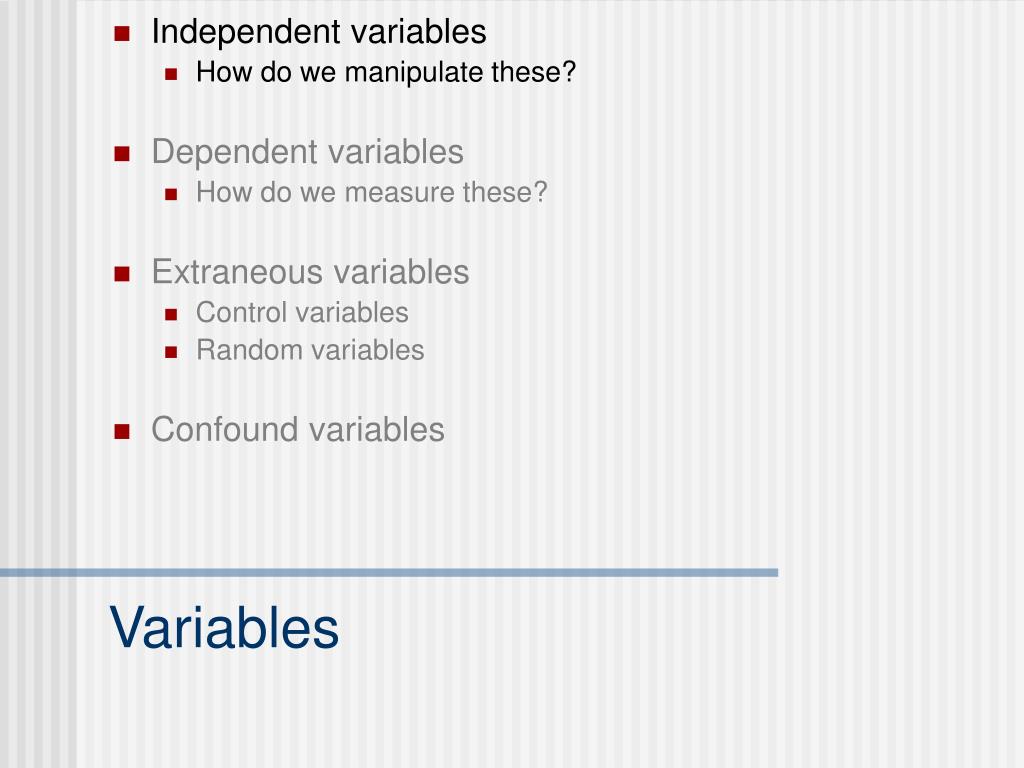Click the small bullet before Control variables
Screen dimensions: 1024x768
tap(171, 315)
